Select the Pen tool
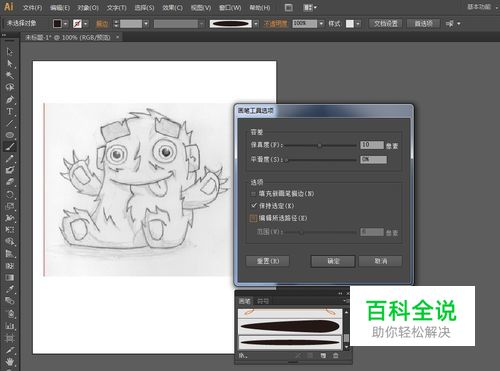 coord(10,99)
